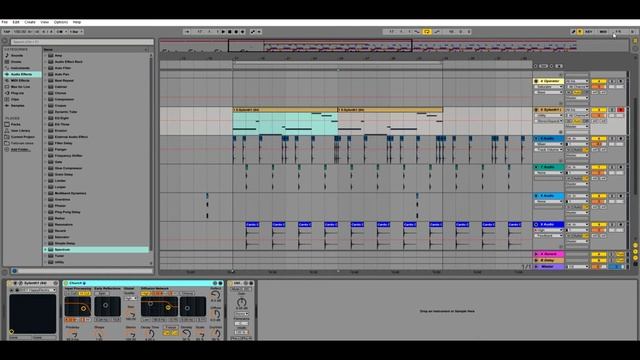Expand the Compressor device folder
The width and height of the screenshot is (640, 360).
pyautogui.click(x=45, y=99)
